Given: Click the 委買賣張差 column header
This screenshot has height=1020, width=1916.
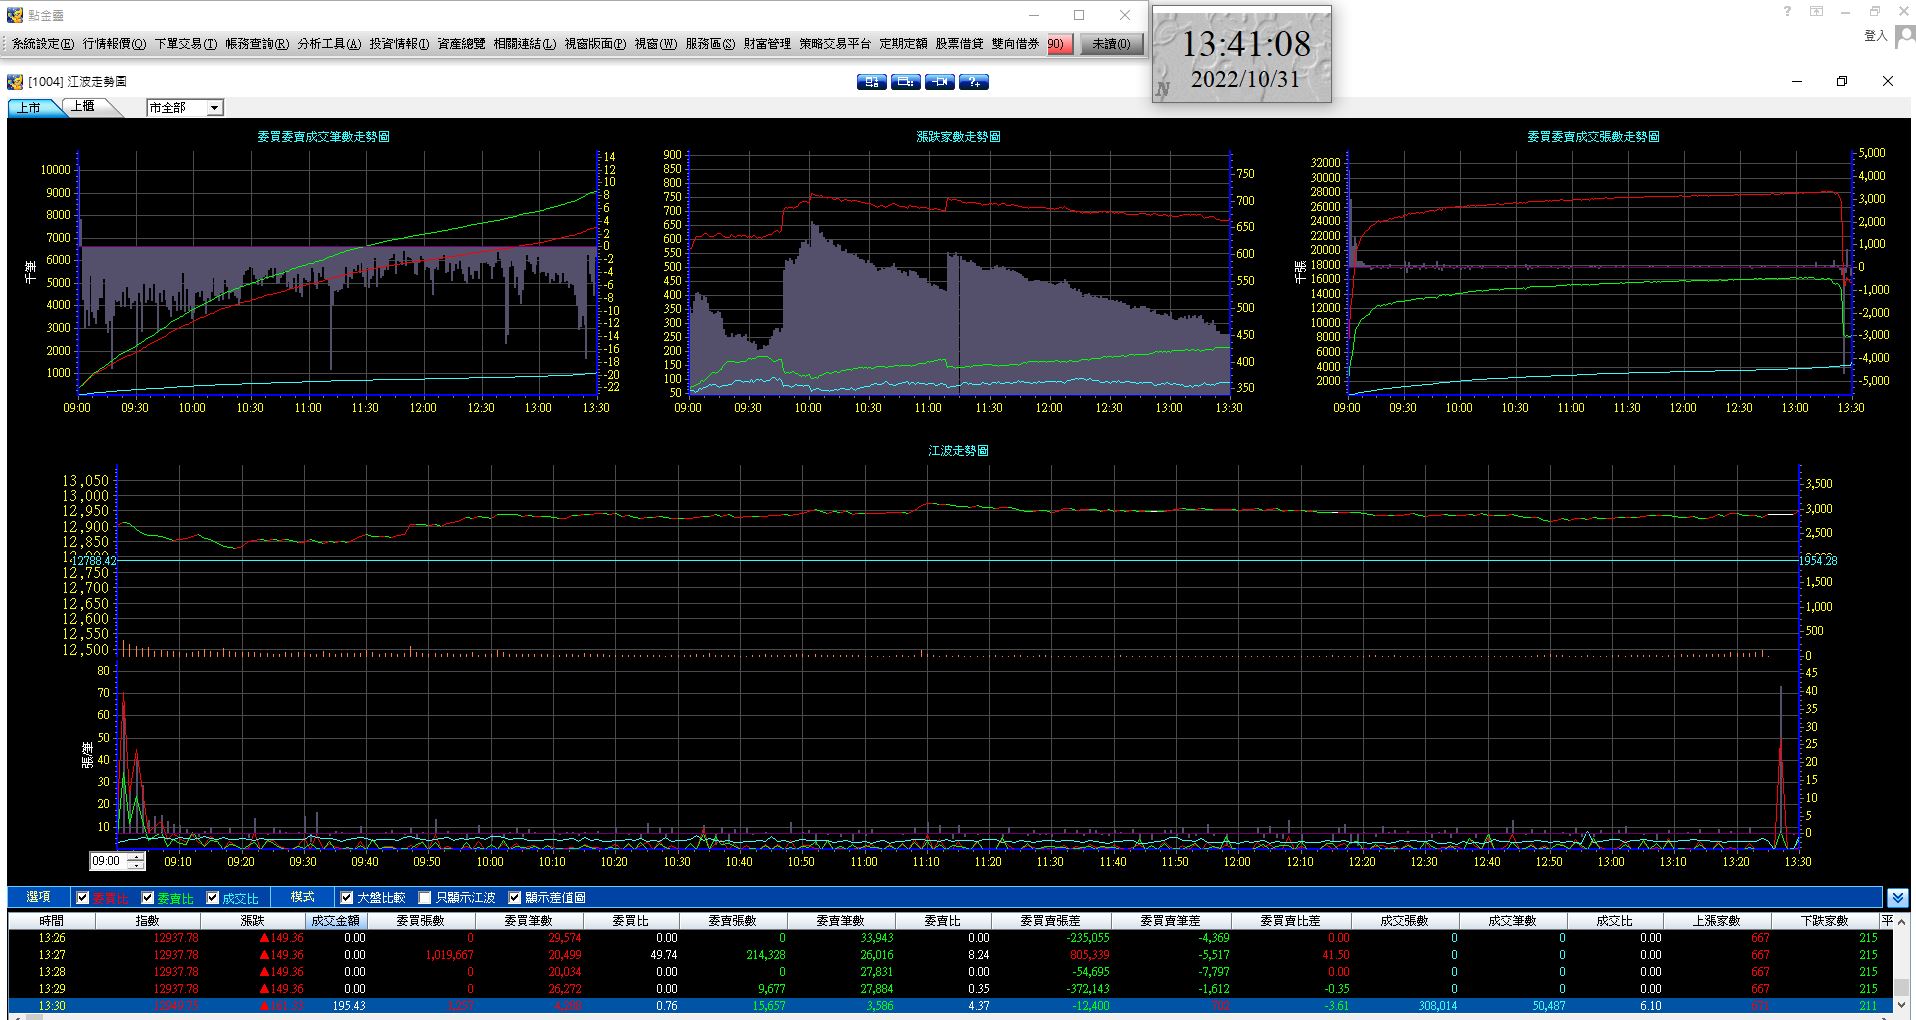Looking at the screenshot, I should pos(1050,921).
